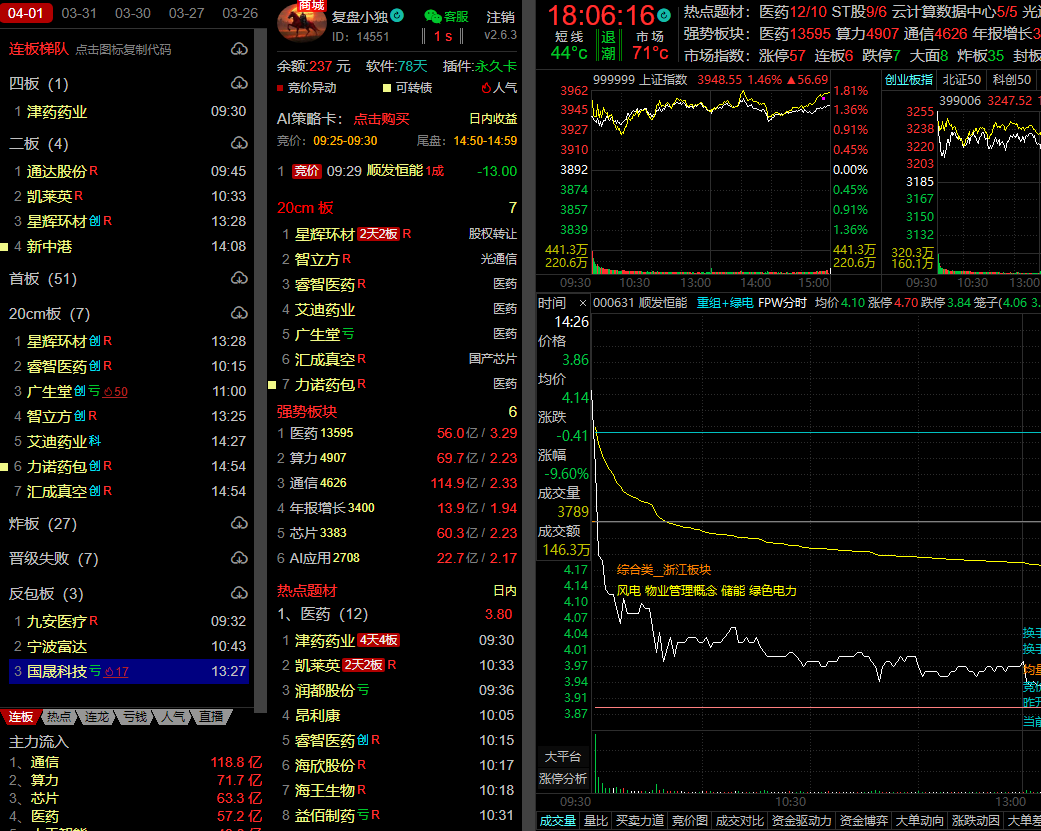The height and width of the screenshot is (831, 1041).
Task: Expand the 晋级失败 (7) group
Action: coord(54,558)
